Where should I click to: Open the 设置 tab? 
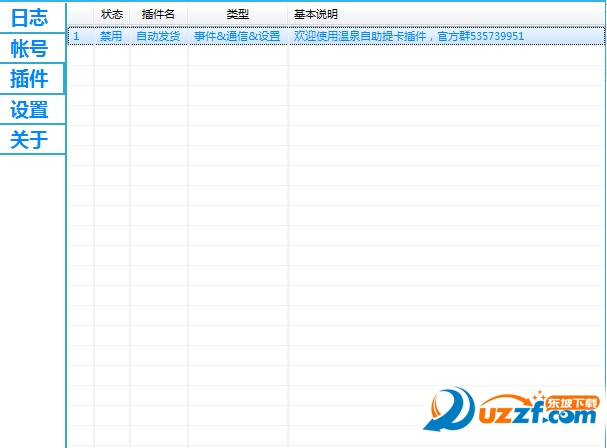point(33,109)
